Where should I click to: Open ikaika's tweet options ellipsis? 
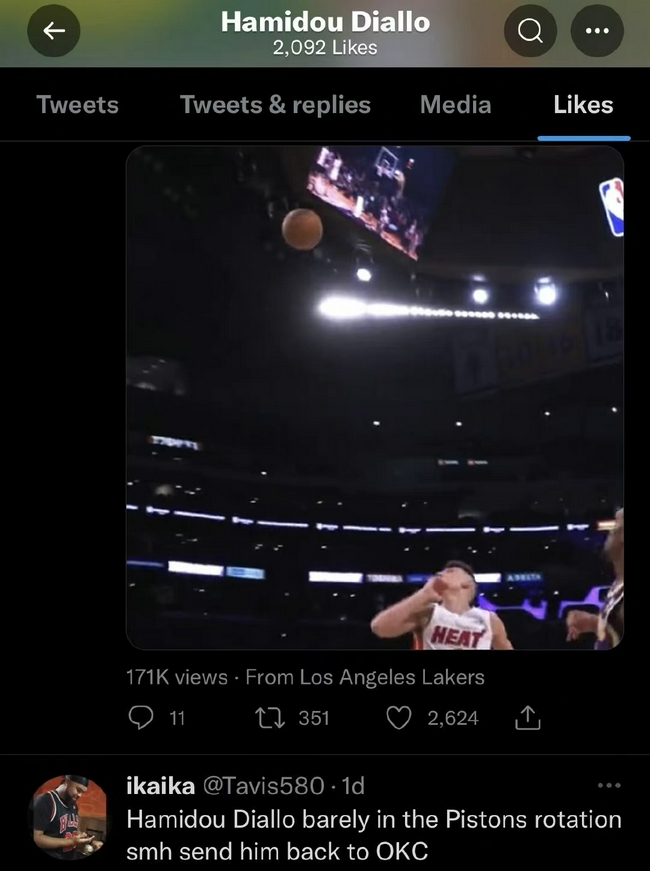point(608,785)
